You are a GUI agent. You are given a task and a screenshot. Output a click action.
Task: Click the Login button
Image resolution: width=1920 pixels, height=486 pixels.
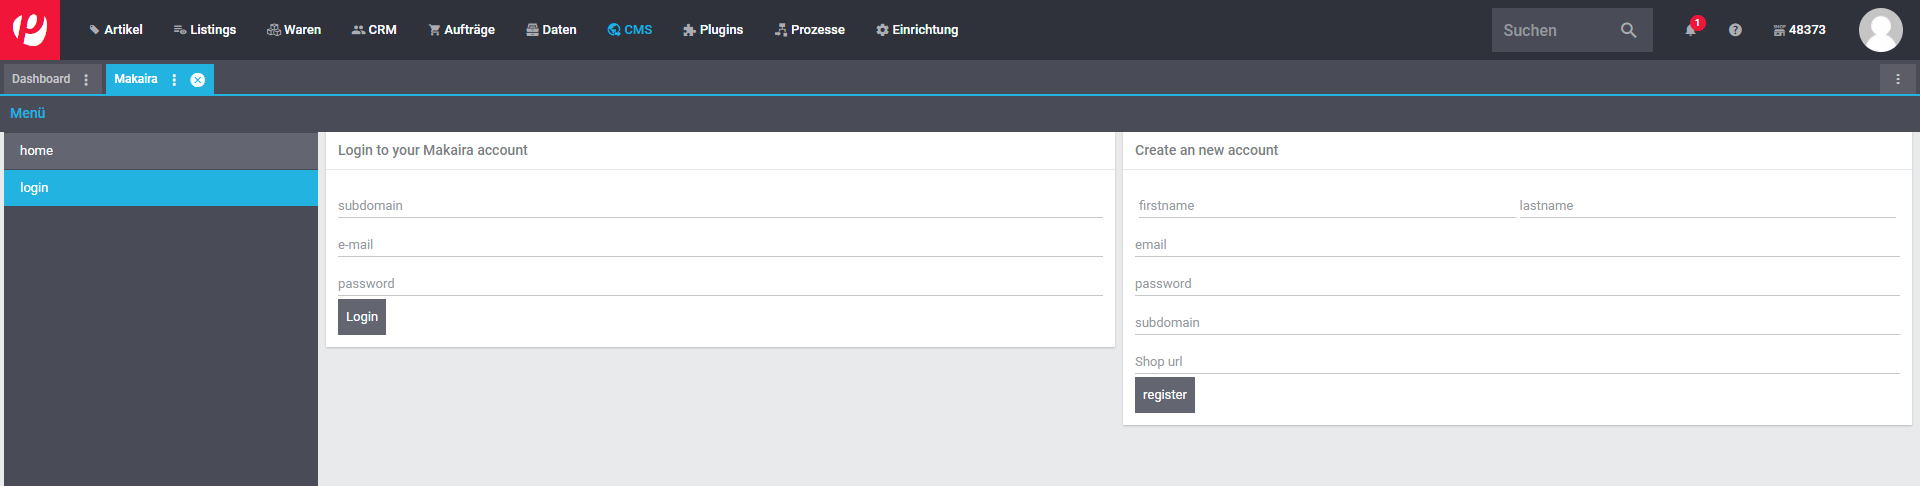pyautogui.click(x=362, y=317)
